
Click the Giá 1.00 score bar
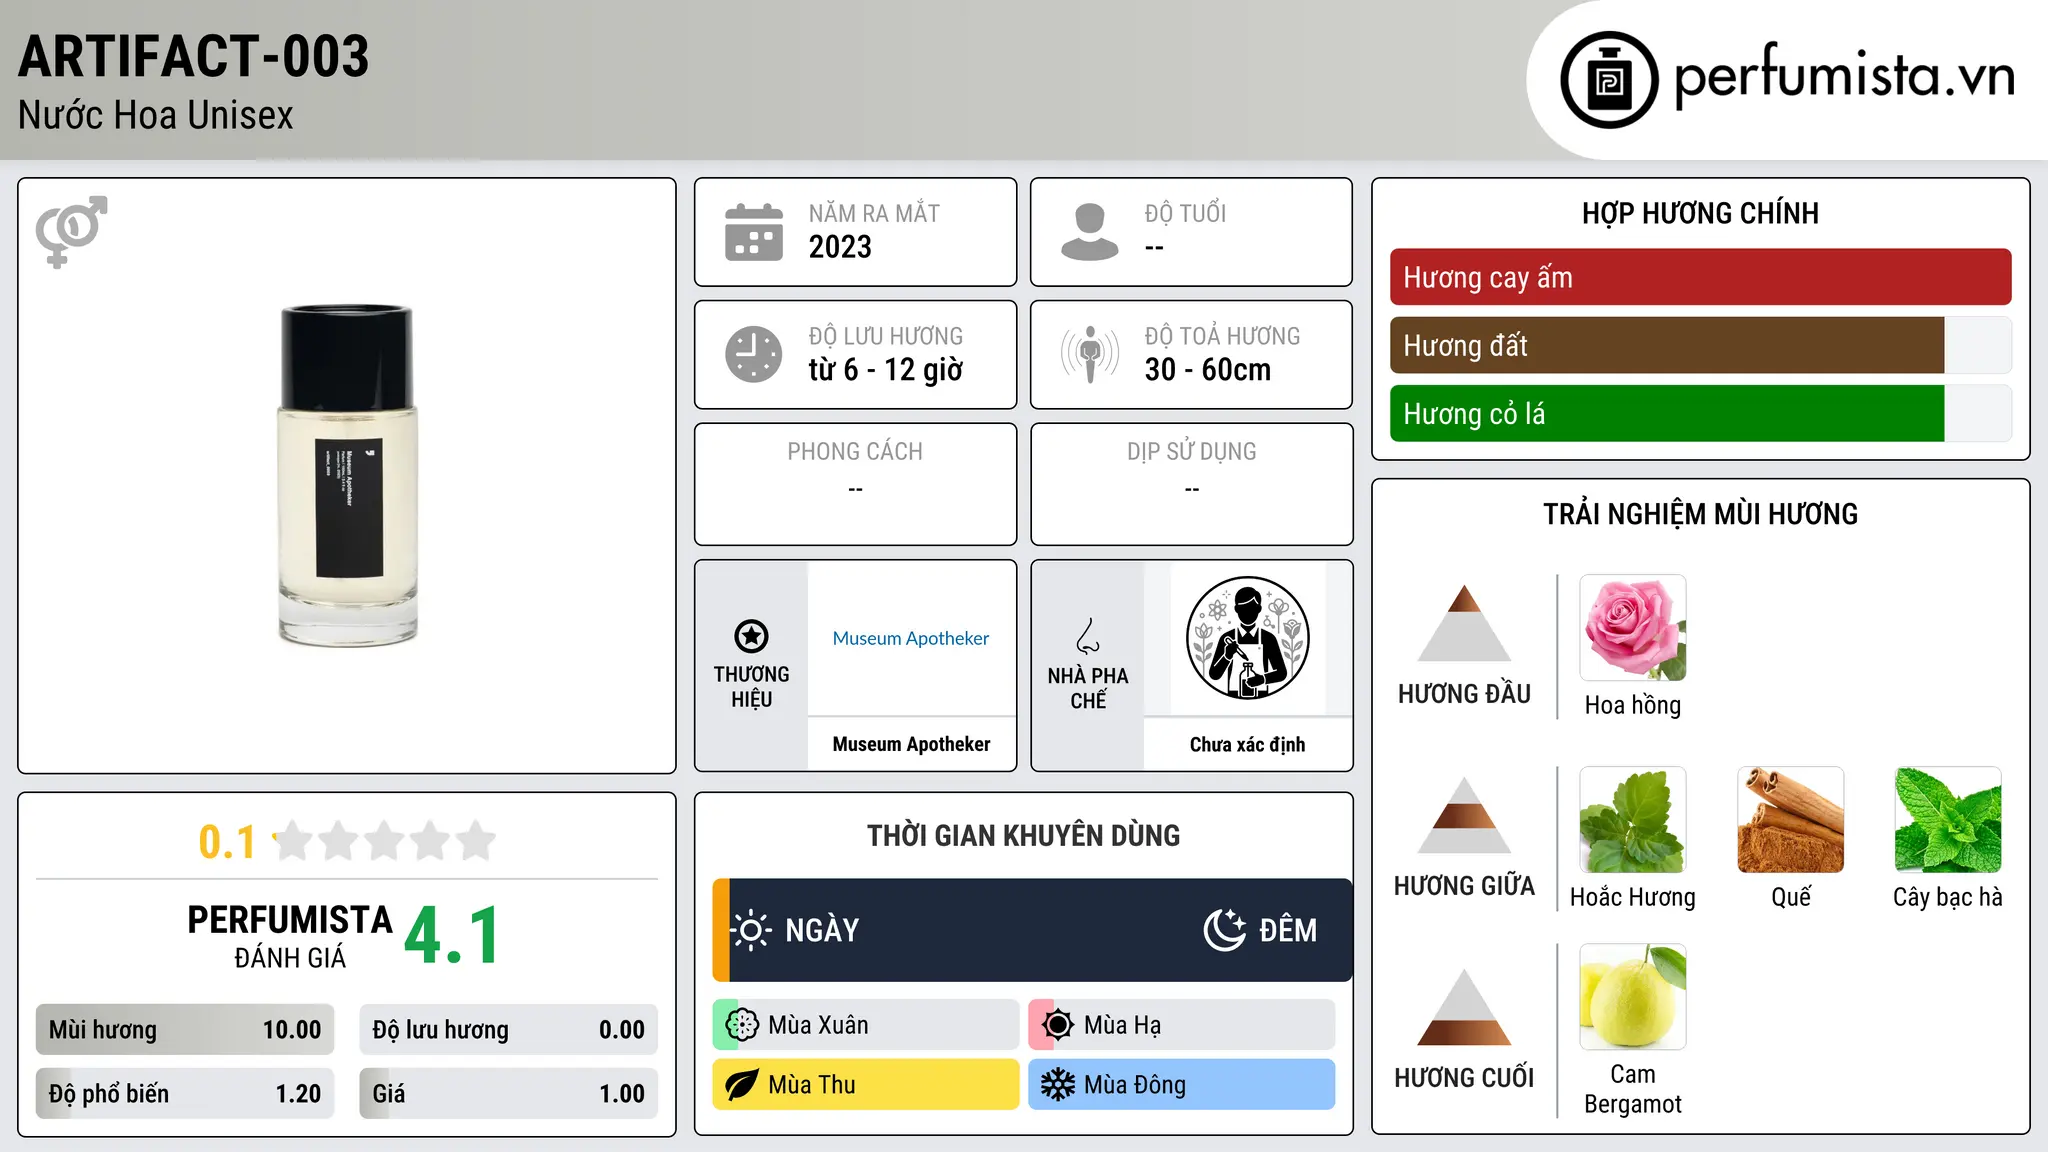pyautogui.click(x=508, y=1093)
